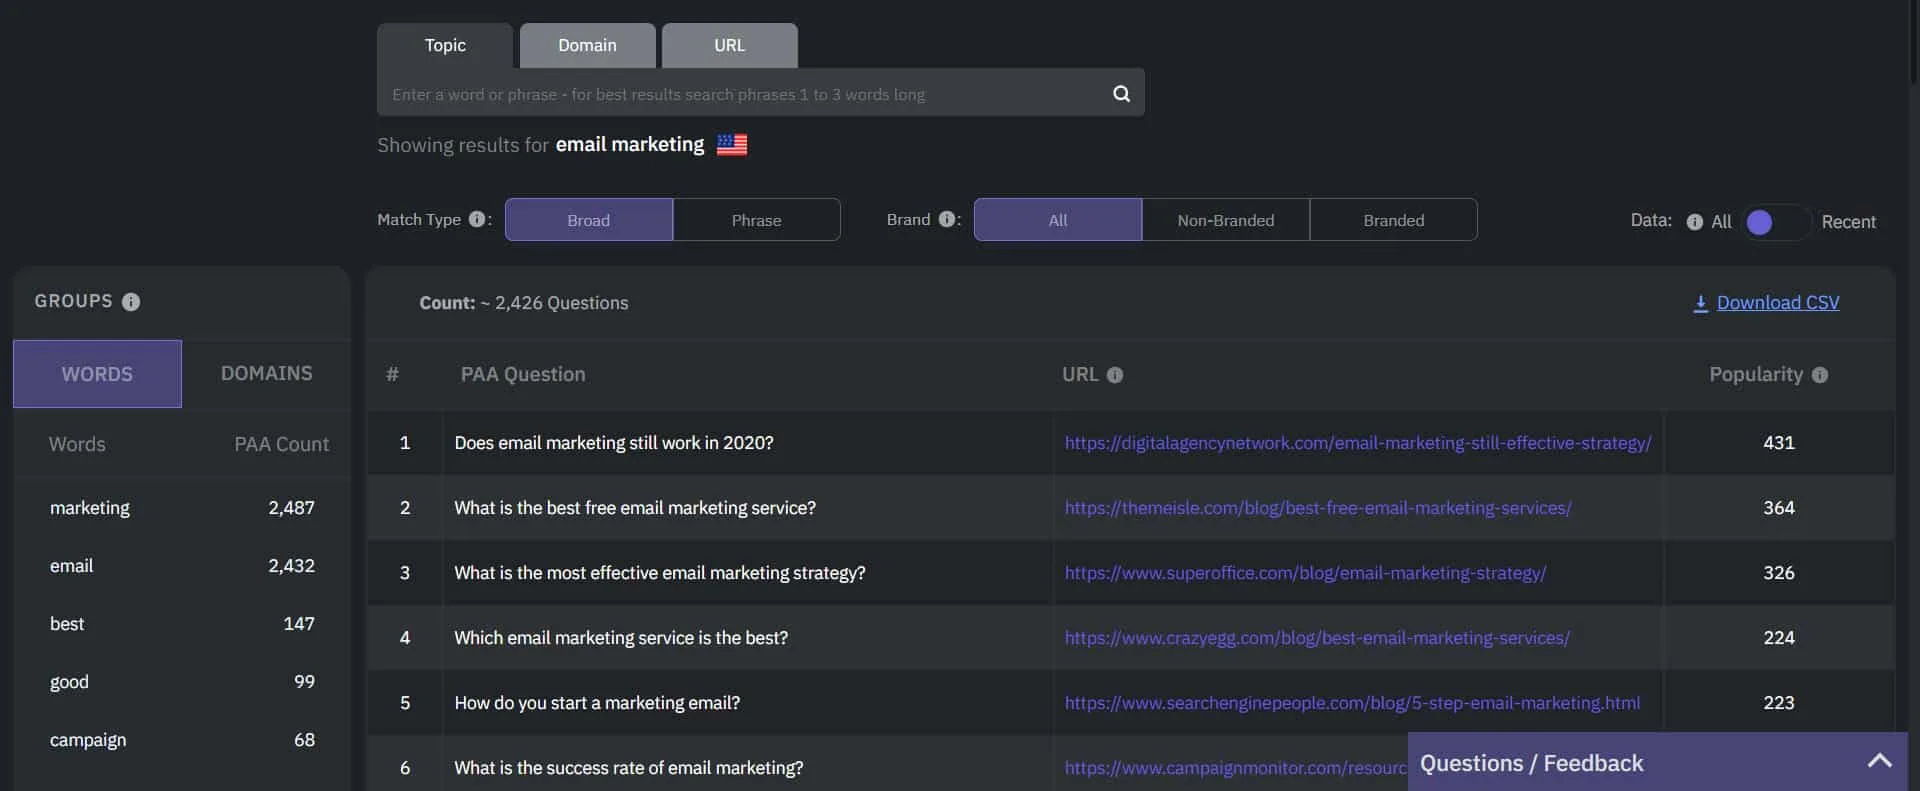Image resolution: width=1920 pixels, height=791 pixels.
Task: Select the Phrase match type
Action: point(756,220)
